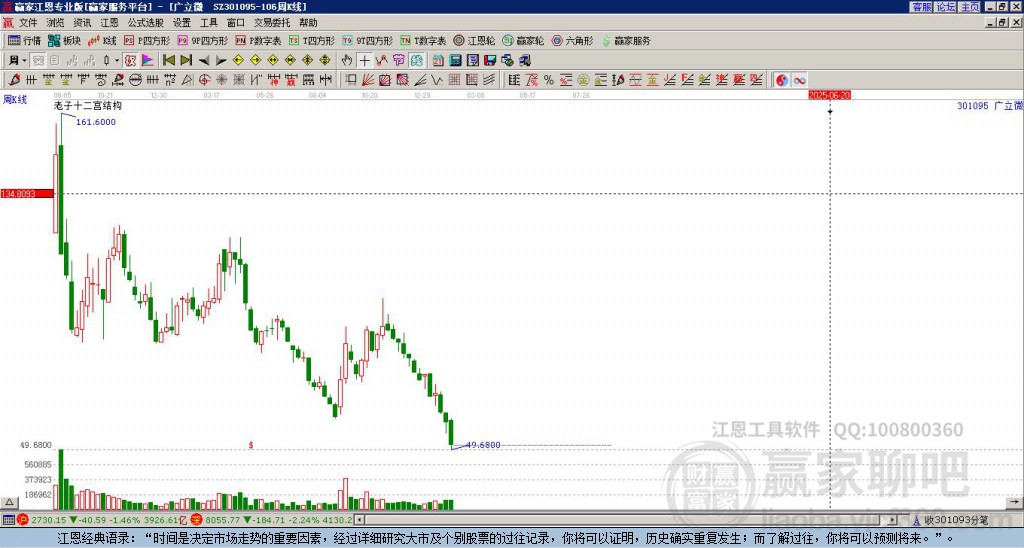Click the 沪 Shanghai index icon

(22, 520)
